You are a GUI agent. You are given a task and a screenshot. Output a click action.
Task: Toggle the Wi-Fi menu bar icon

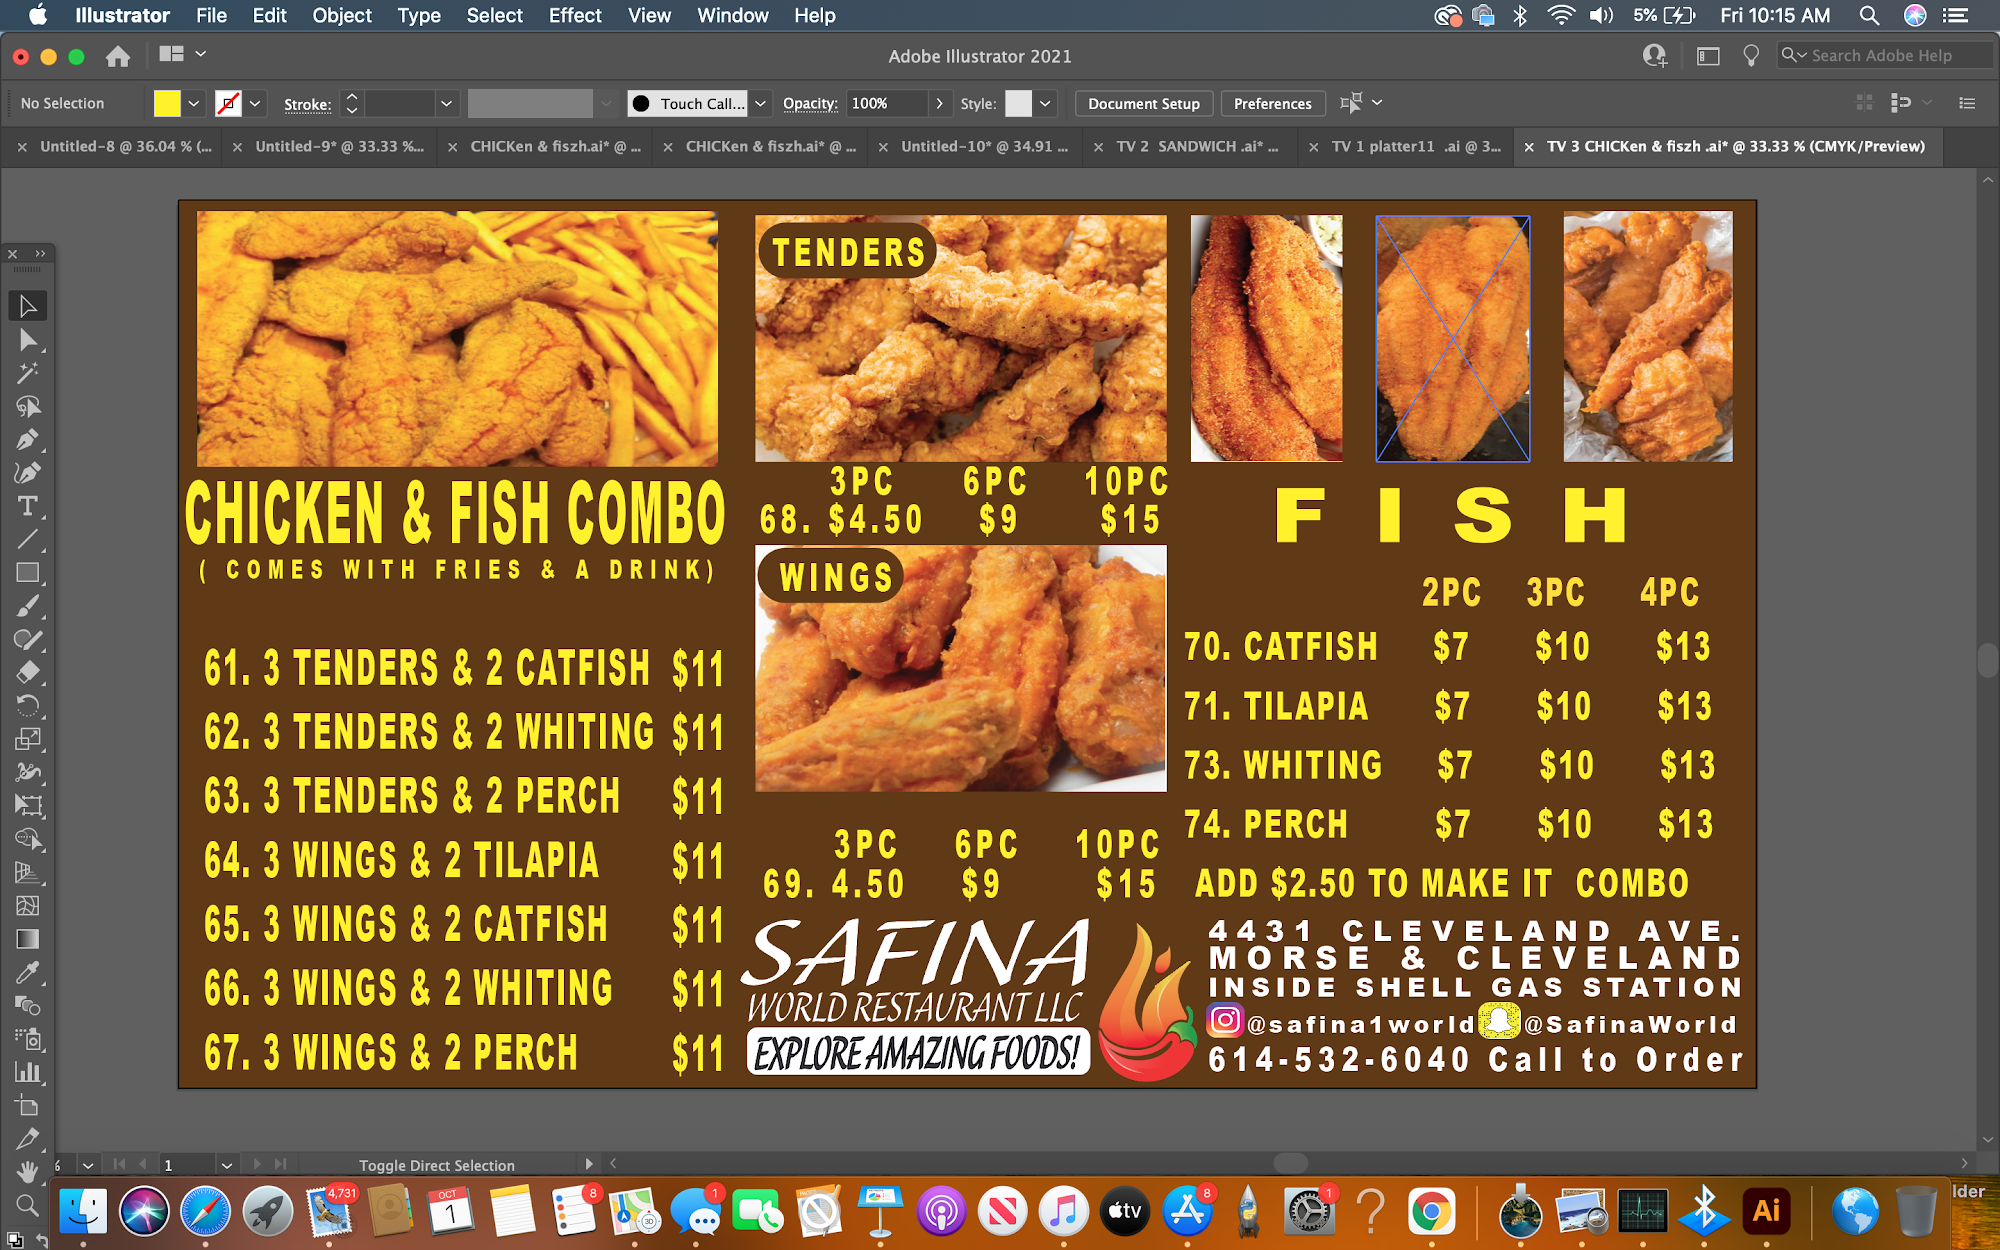[1560, 15]
